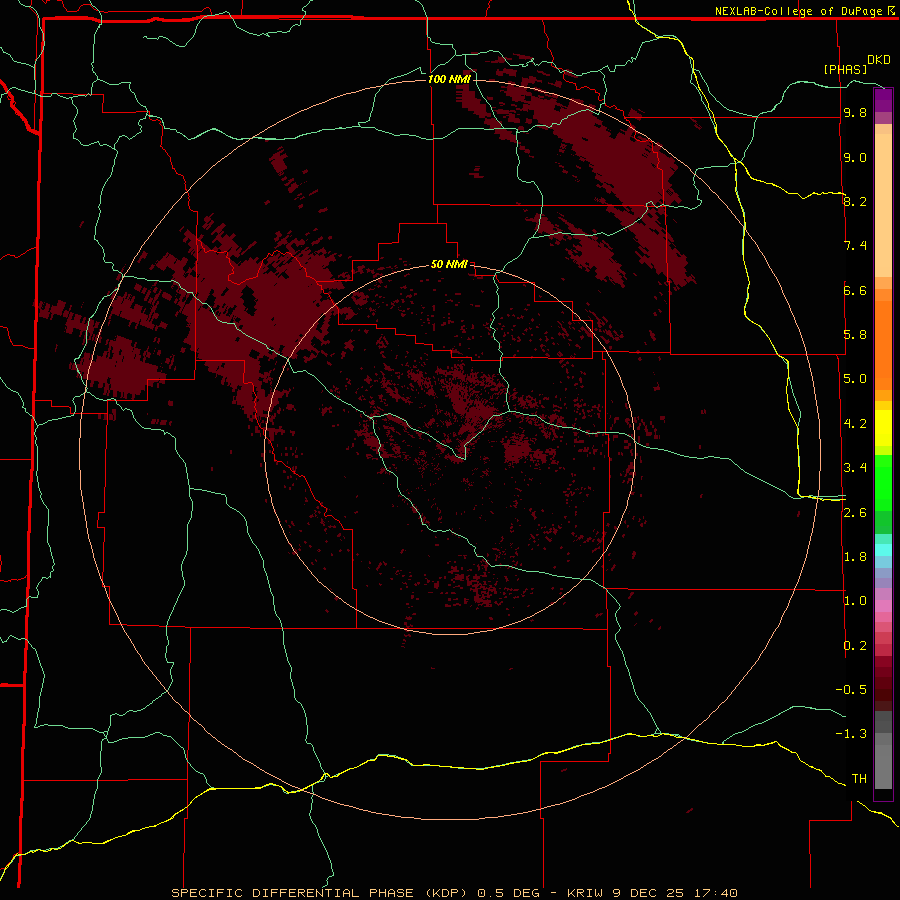Click the [PHAS] label above the color scale
Viewport: 900px width, 900px height.
(x=845, y=69)
